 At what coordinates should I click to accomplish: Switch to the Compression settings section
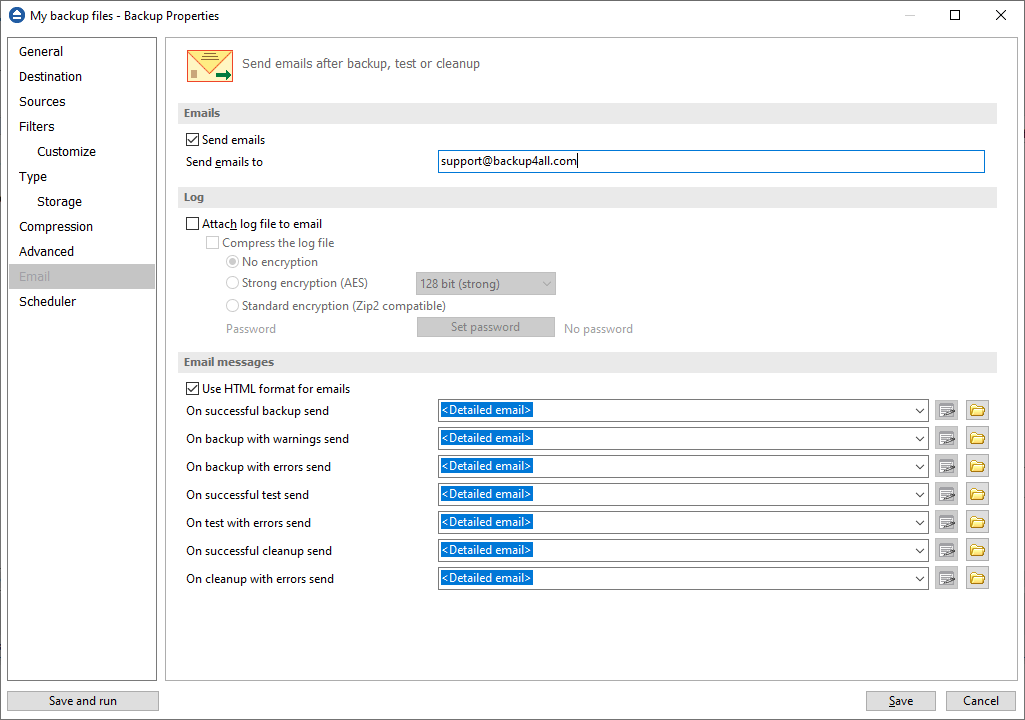(x=55, y=226)
